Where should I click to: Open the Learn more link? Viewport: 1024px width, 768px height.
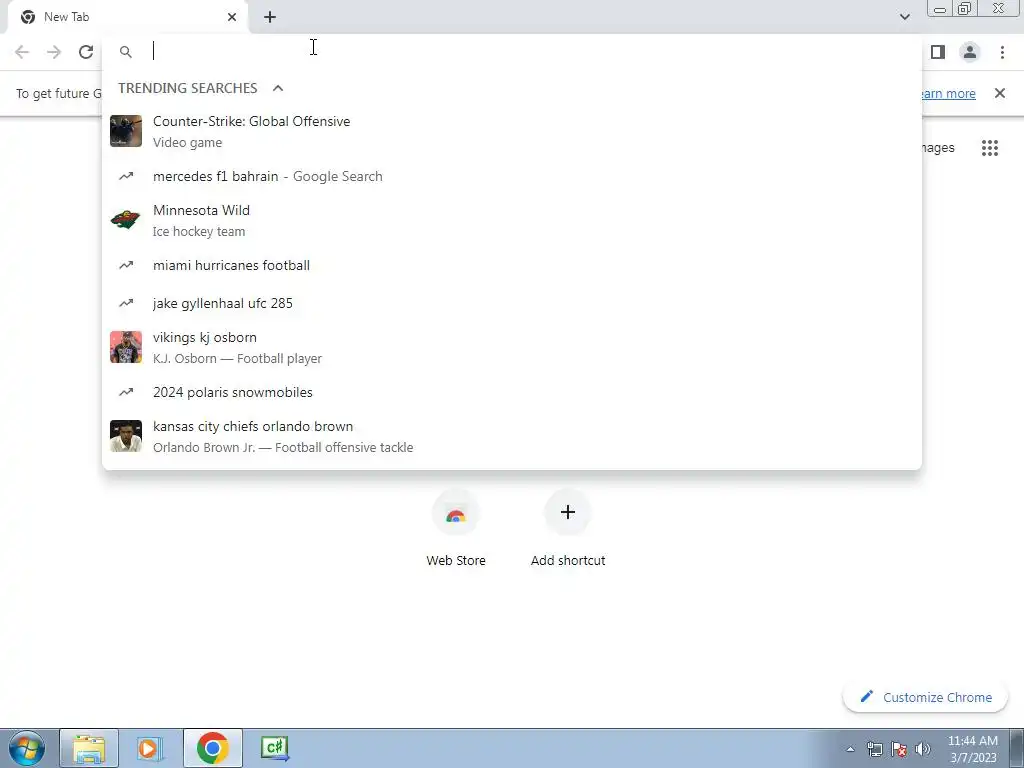coord(949,93)
